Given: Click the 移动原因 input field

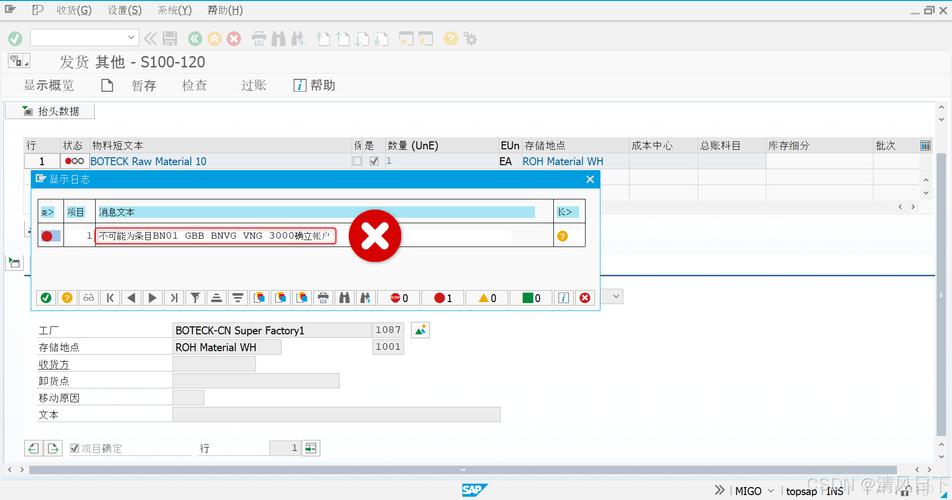Looking at the screenshot, I should click(188, 398).
